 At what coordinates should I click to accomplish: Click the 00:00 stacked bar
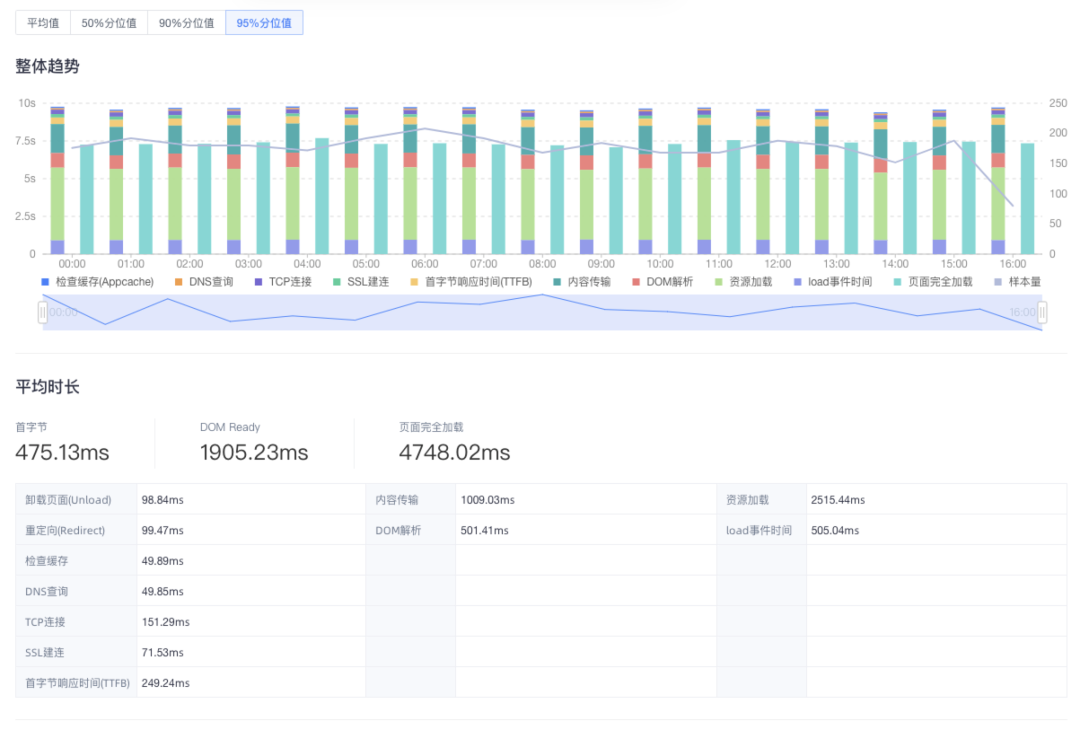click(x=57, y=180)
